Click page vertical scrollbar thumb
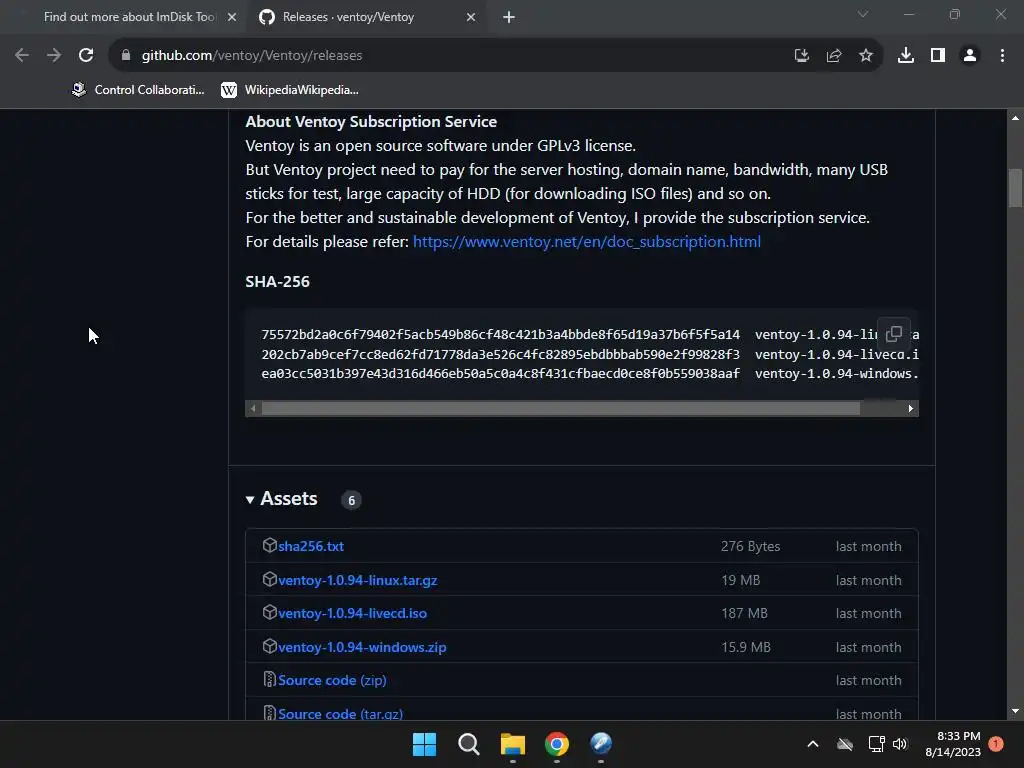The height and width of the screenshot is (768, 1024). [1015, 188]
